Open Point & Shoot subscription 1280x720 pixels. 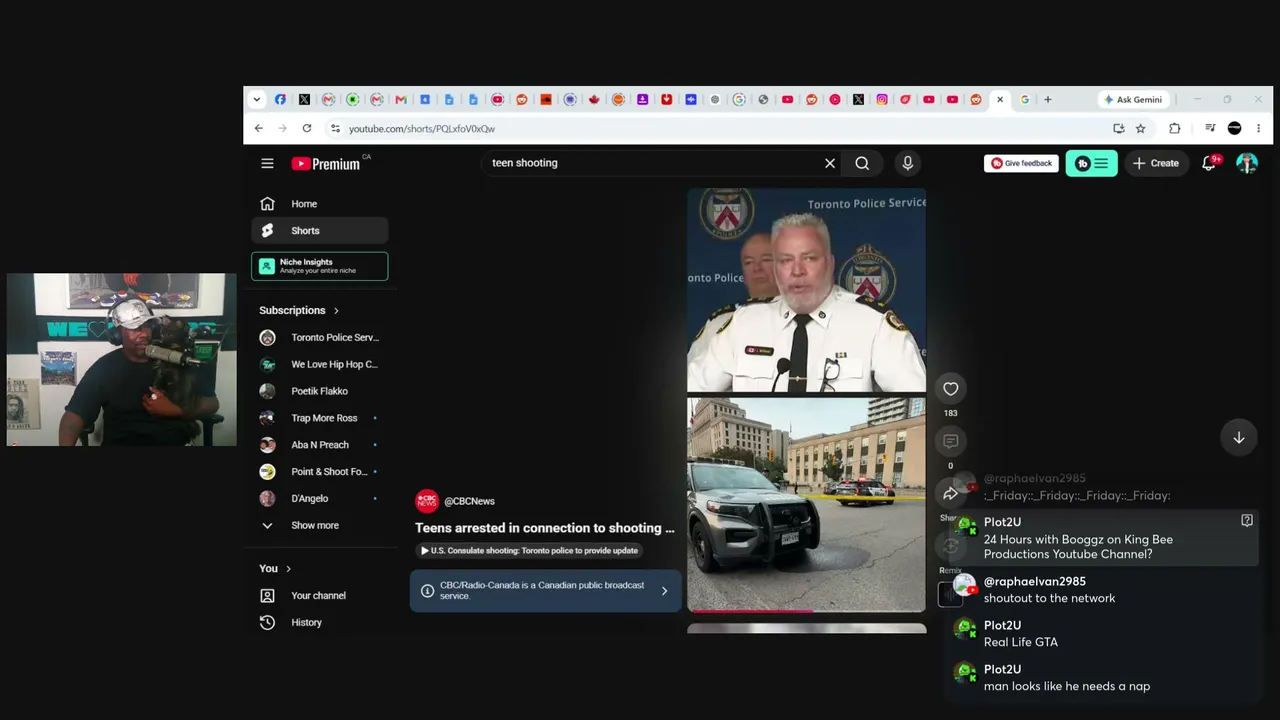(x=319, y=472)
